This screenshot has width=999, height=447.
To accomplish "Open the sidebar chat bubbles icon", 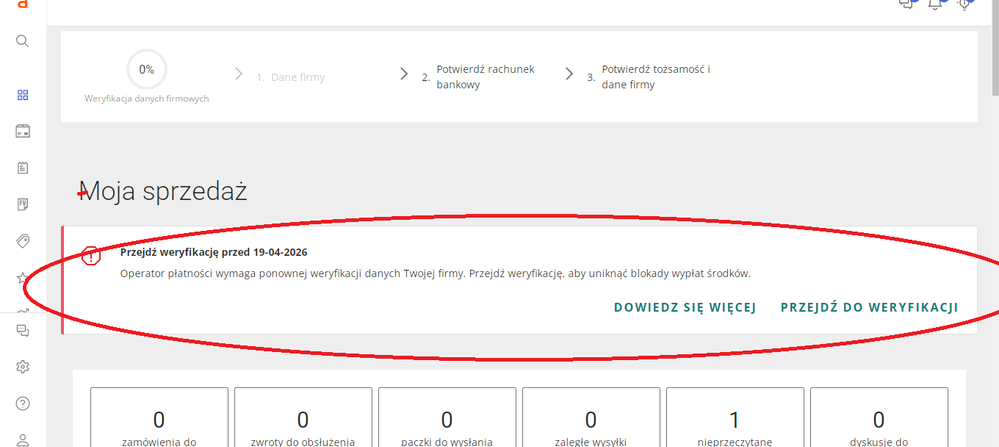I will (x=22, y=330).
